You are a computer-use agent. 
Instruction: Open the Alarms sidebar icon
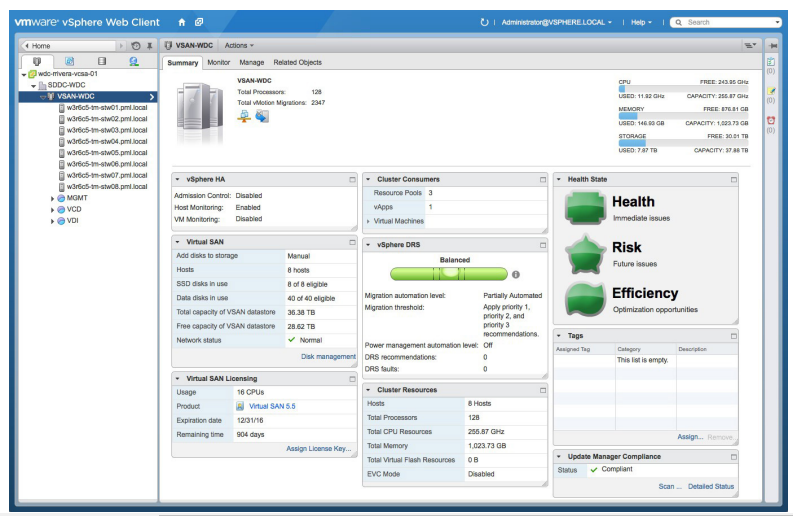coord(771,120)
